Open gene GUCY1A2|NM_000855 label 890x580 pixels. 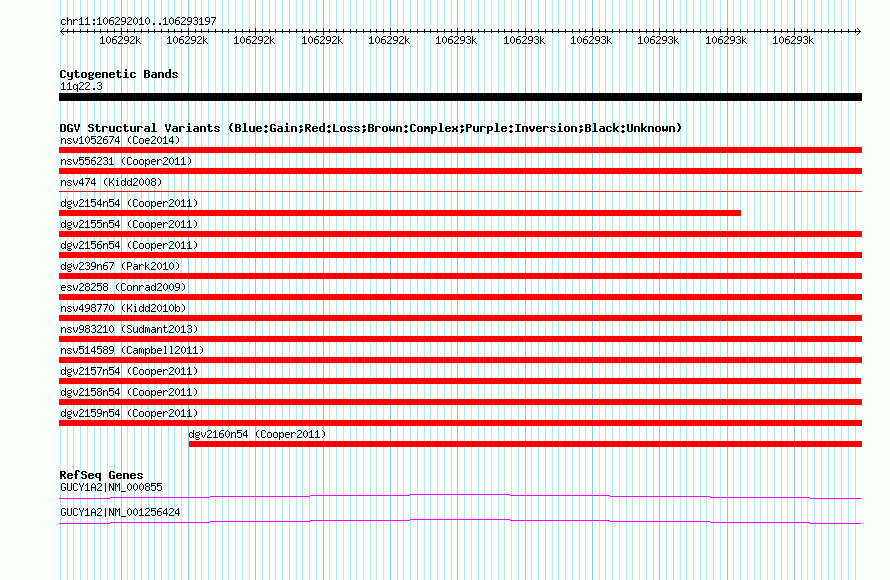(111, 487)
